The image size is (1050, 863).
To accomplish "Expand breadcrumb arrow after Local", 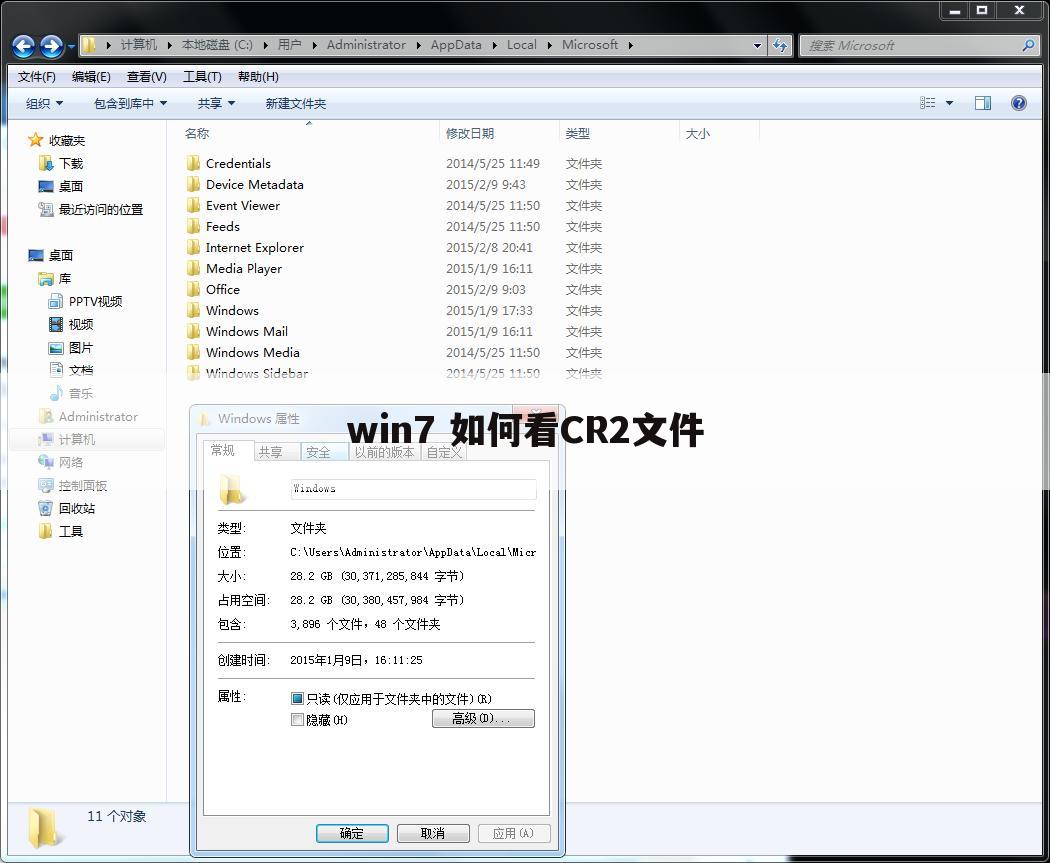I will [549, 45].
